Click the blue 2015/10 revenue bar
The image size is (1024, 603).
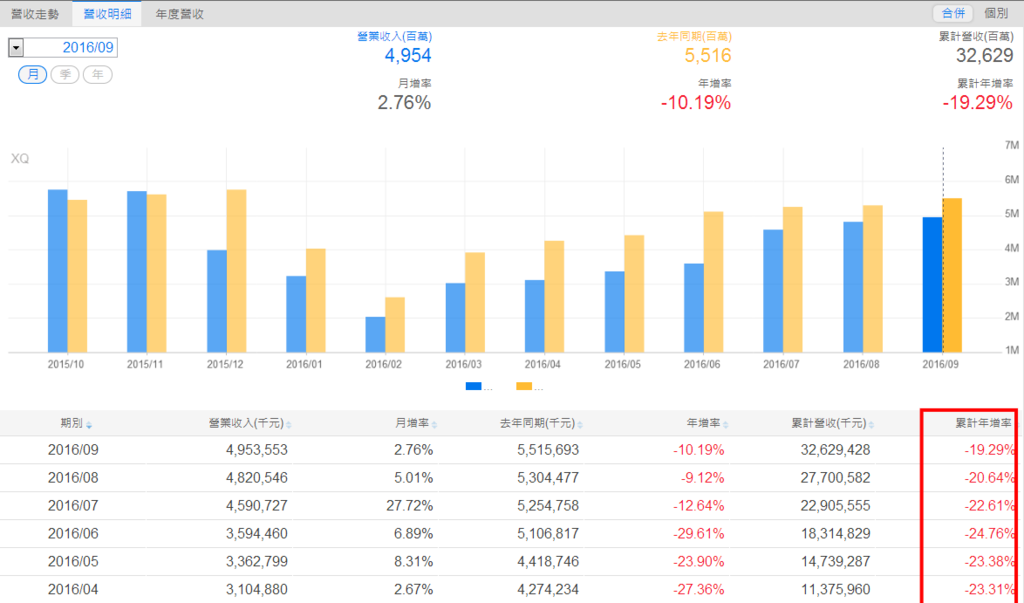[57, 271]
